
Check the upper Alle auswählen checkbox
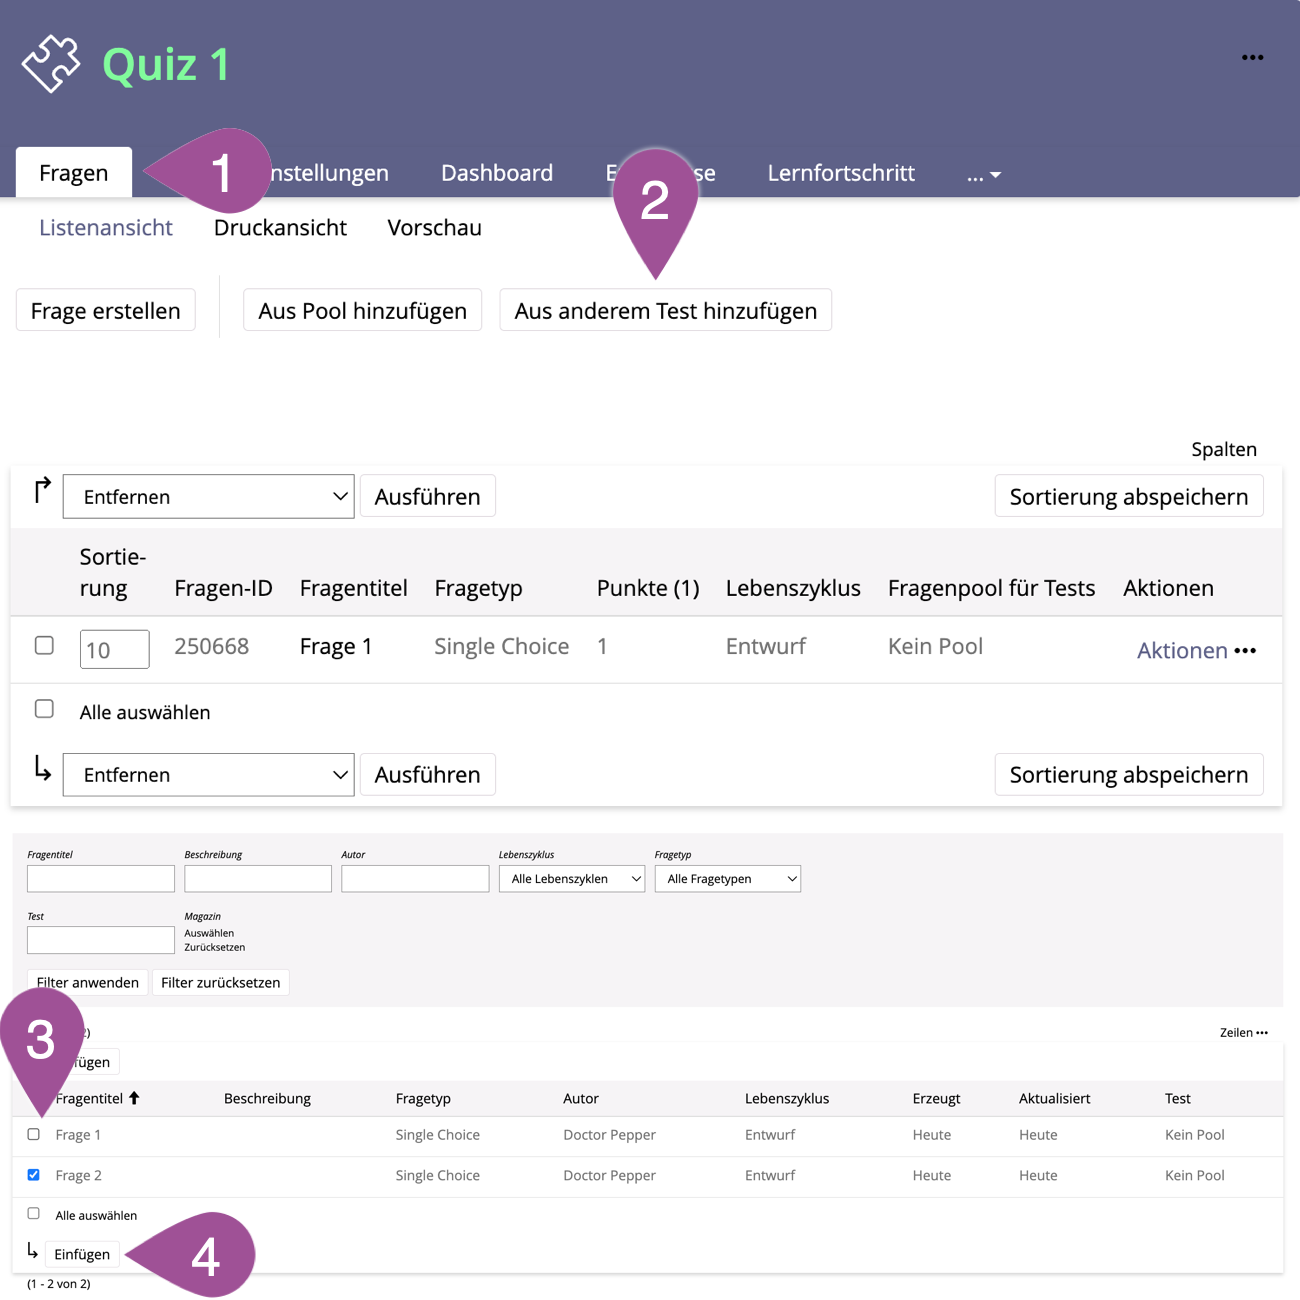(x=44, y=710)
